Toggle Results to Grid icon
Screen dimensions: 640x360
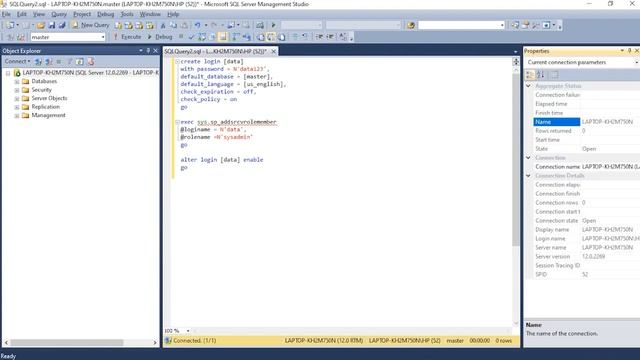click(x=271, y=37)
